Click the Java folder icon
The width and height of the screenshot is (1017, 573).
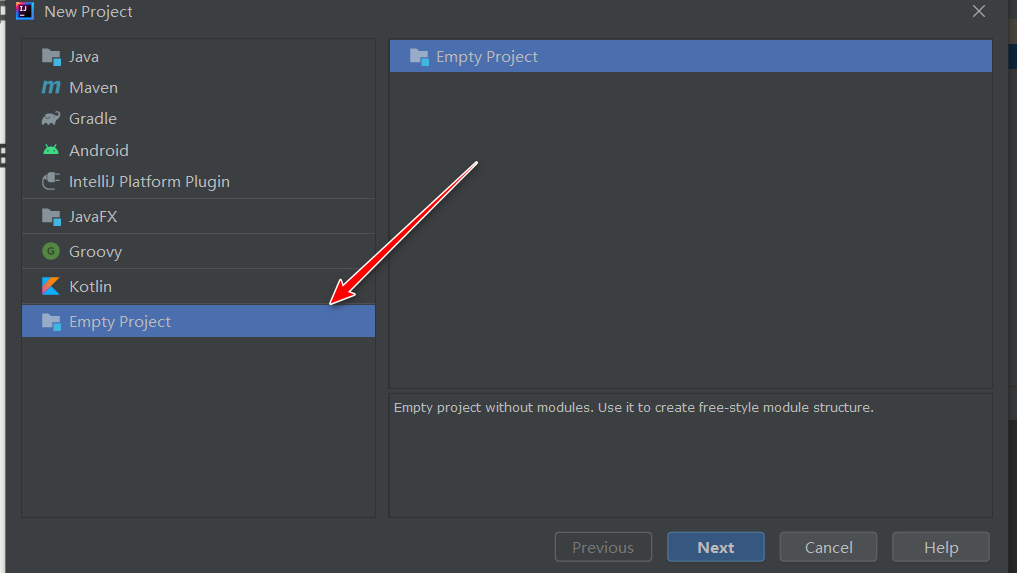51,57
